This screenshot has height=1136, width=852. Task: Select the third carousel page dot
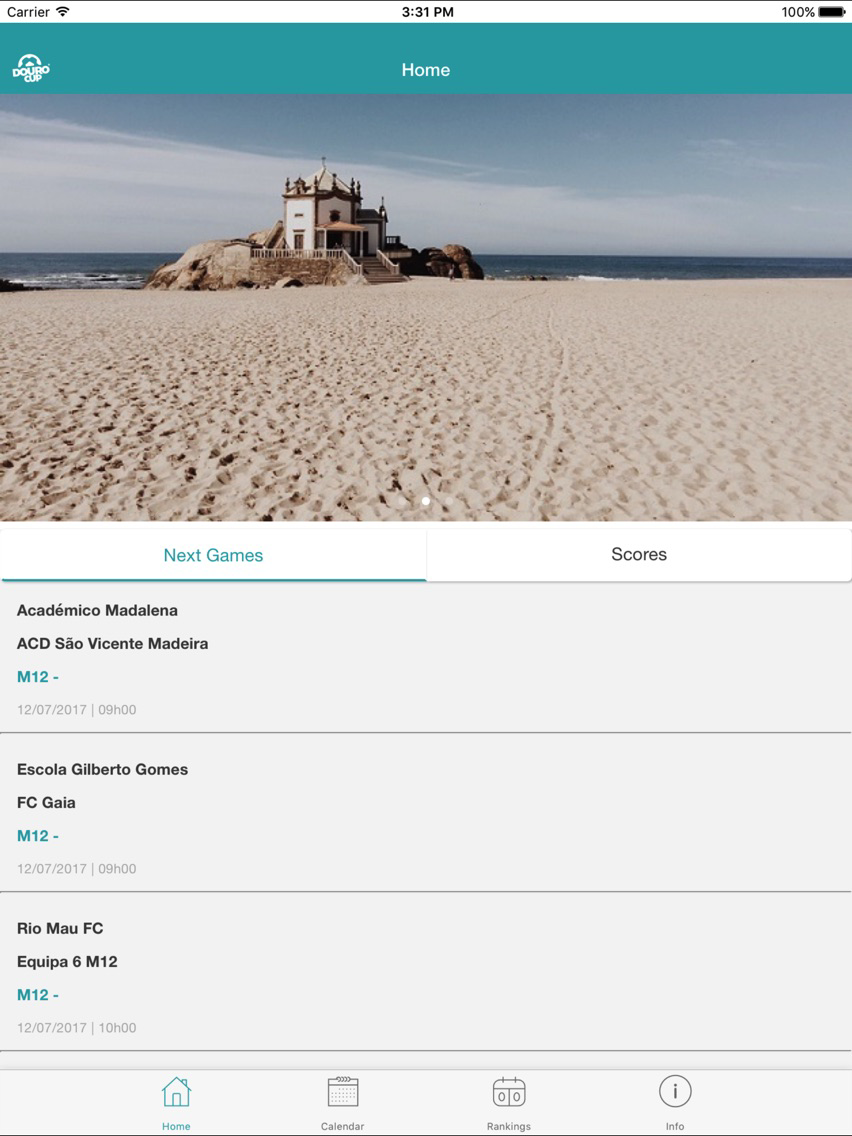(449, 501)
